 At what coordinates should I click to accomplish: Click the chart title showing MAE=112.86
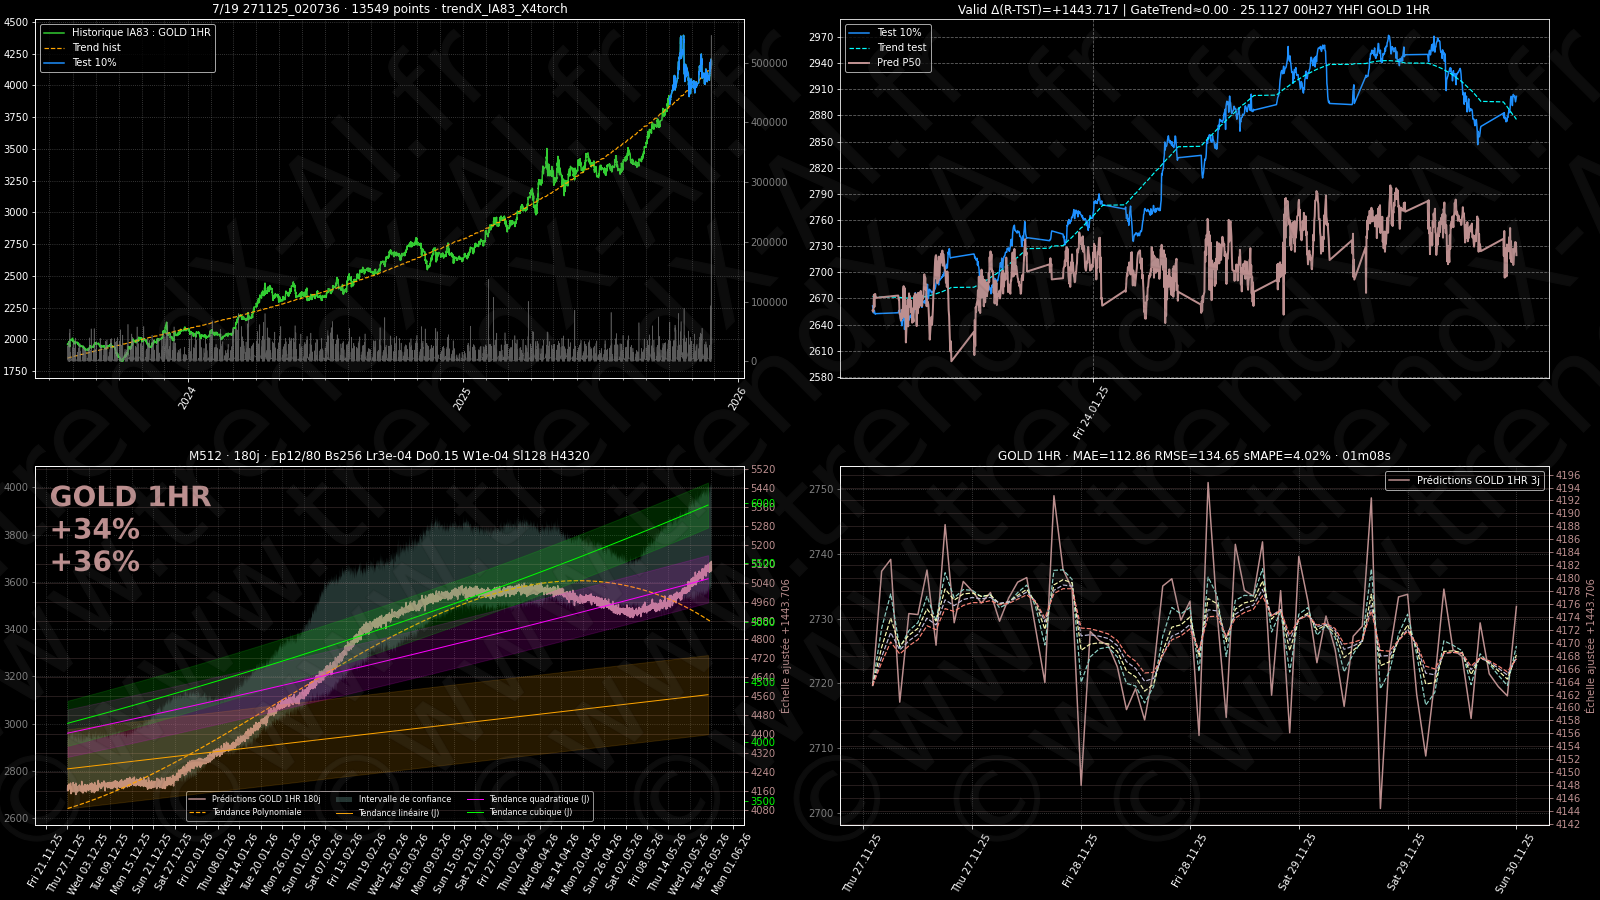coord(1194,456)
